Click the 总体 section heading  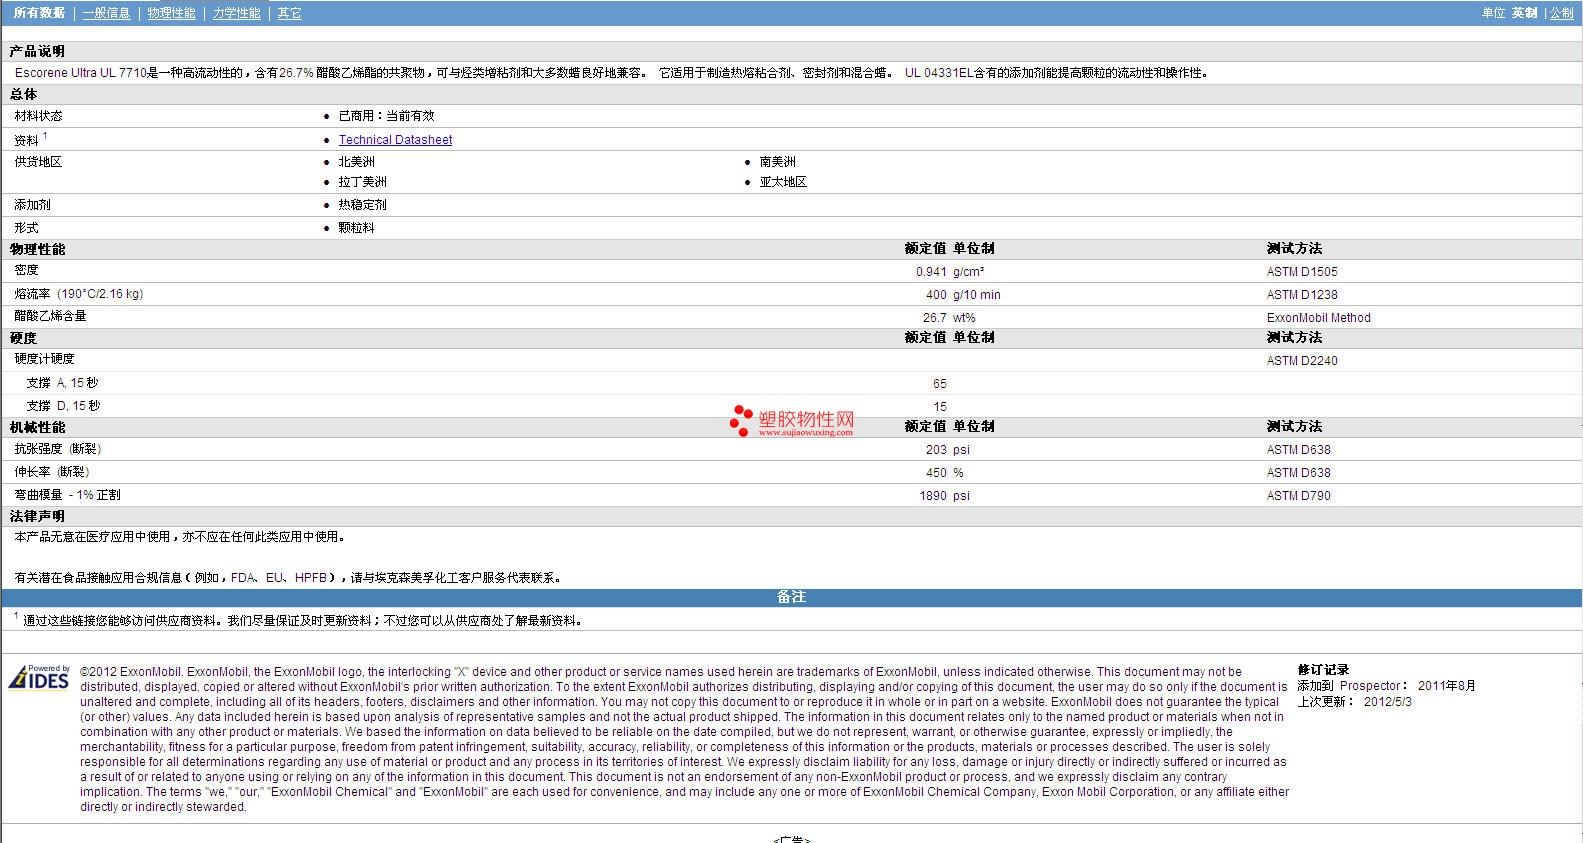pyautogui.click(x=23, y=94)
